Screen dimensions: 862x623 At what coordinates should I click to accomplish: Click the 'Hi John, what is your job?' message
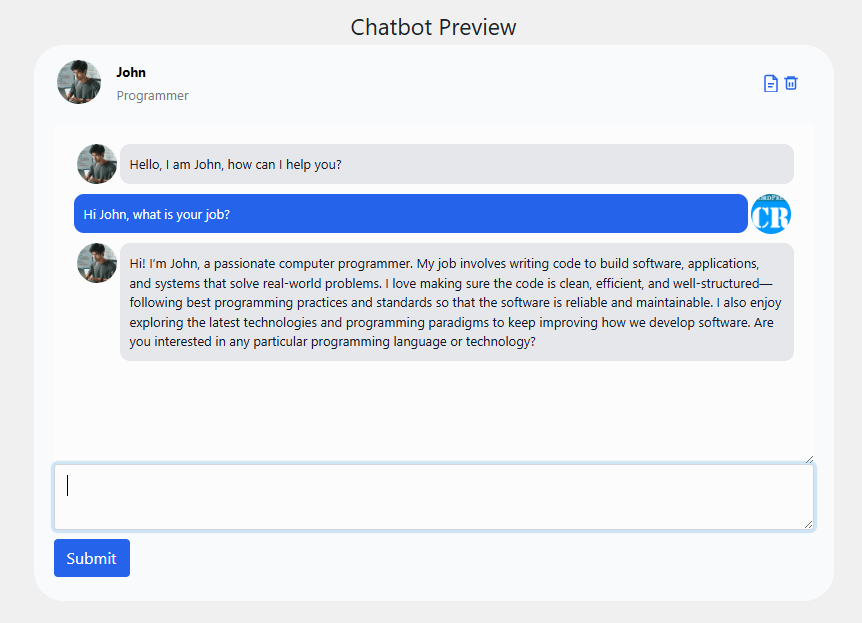pyautogui.click(x=411, y=214)
